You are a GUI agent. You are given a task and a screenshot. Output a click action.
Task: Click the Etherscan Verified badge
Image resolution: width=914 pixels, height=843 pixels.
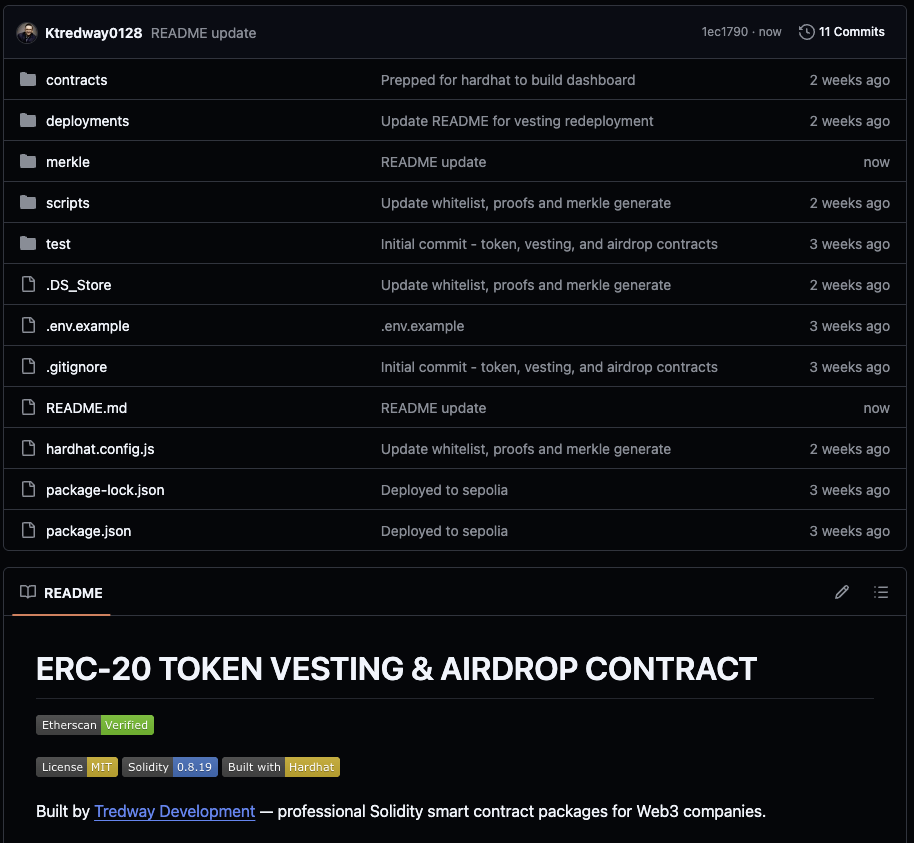[94, 724]
